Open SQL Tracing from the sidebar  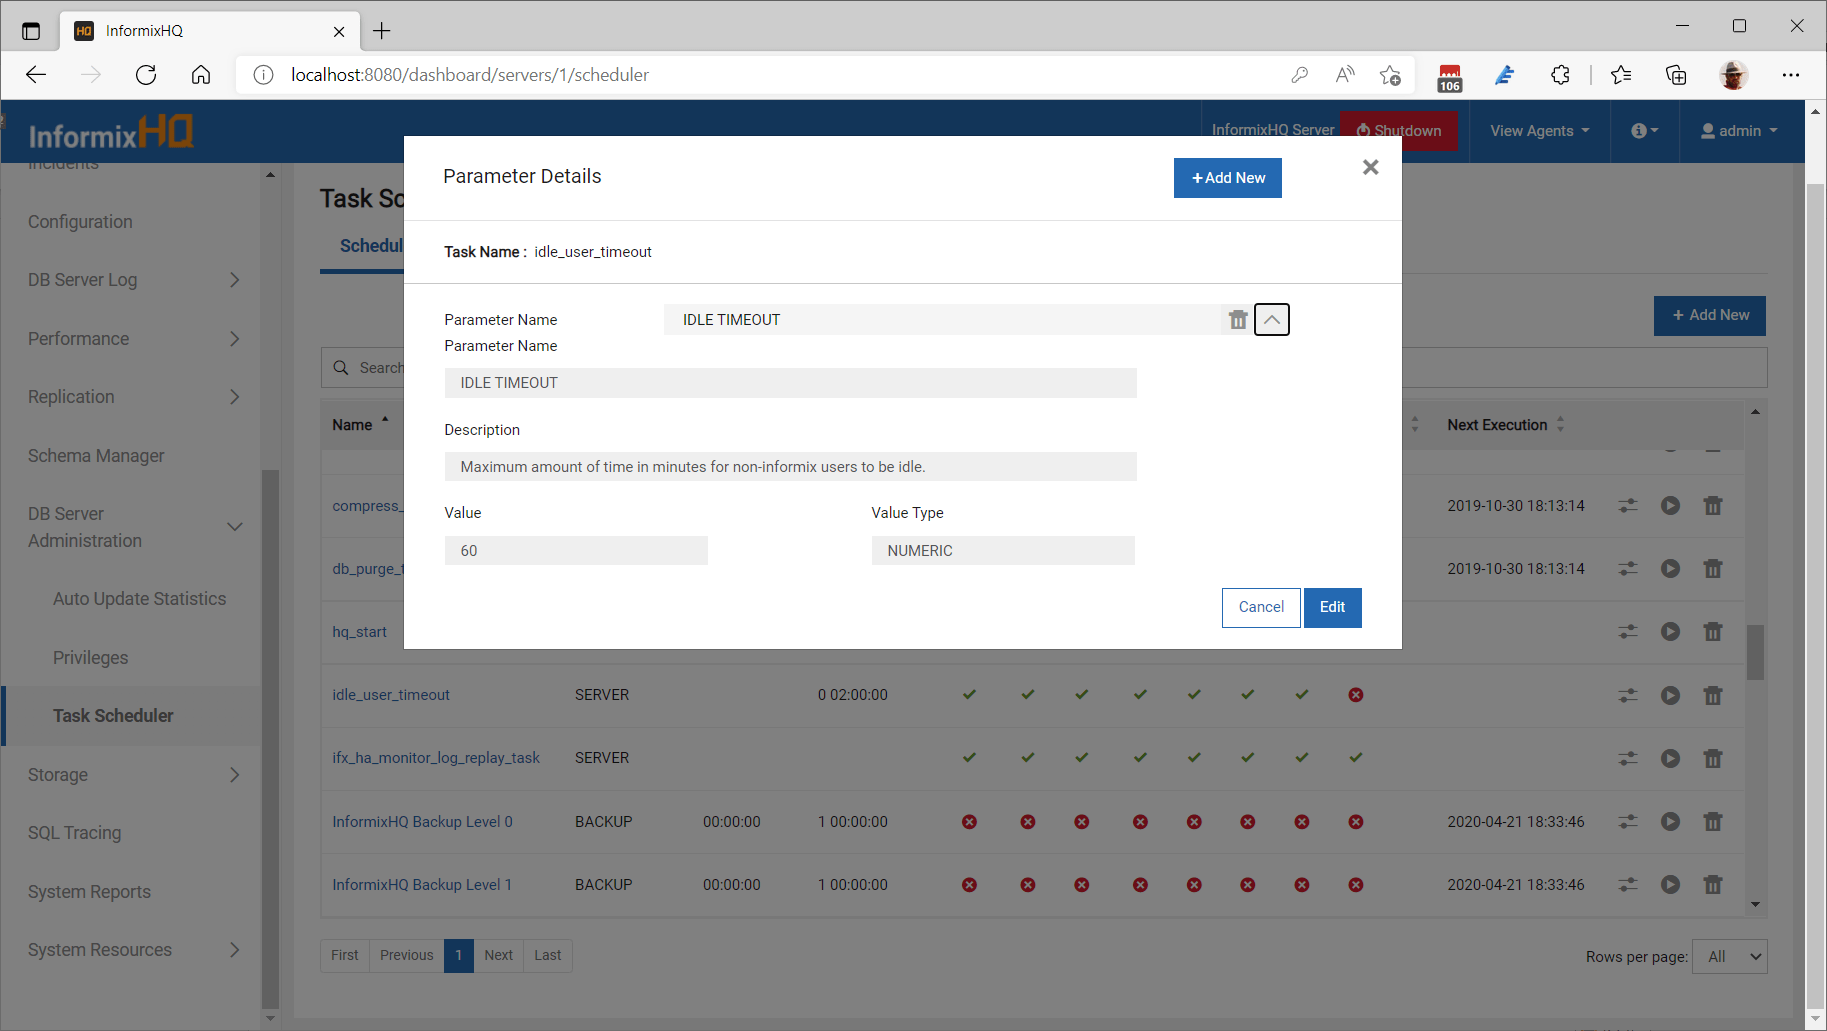click(x=75, y=833)
